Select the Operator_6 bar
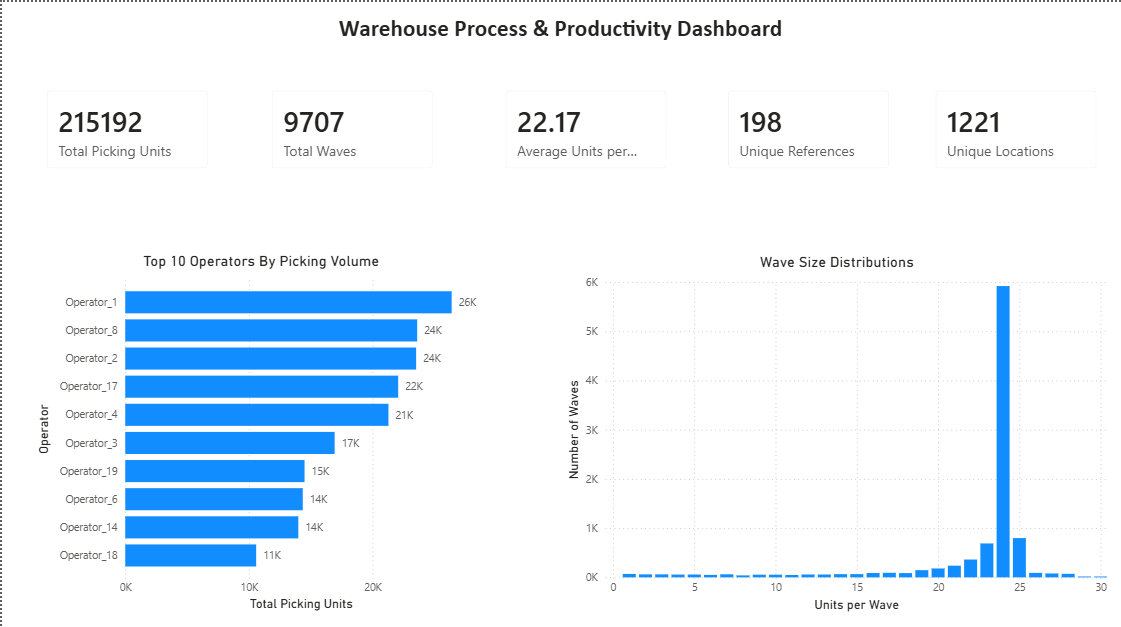Screen dimensions: 1121x627 (214, 499)
